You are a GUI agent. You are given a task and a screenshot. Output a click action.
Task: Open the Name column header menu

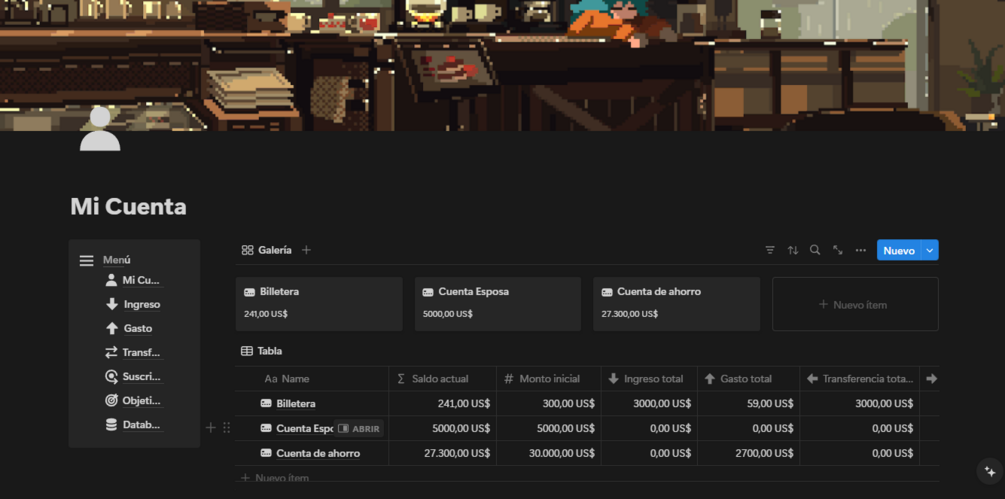point(311,379)
